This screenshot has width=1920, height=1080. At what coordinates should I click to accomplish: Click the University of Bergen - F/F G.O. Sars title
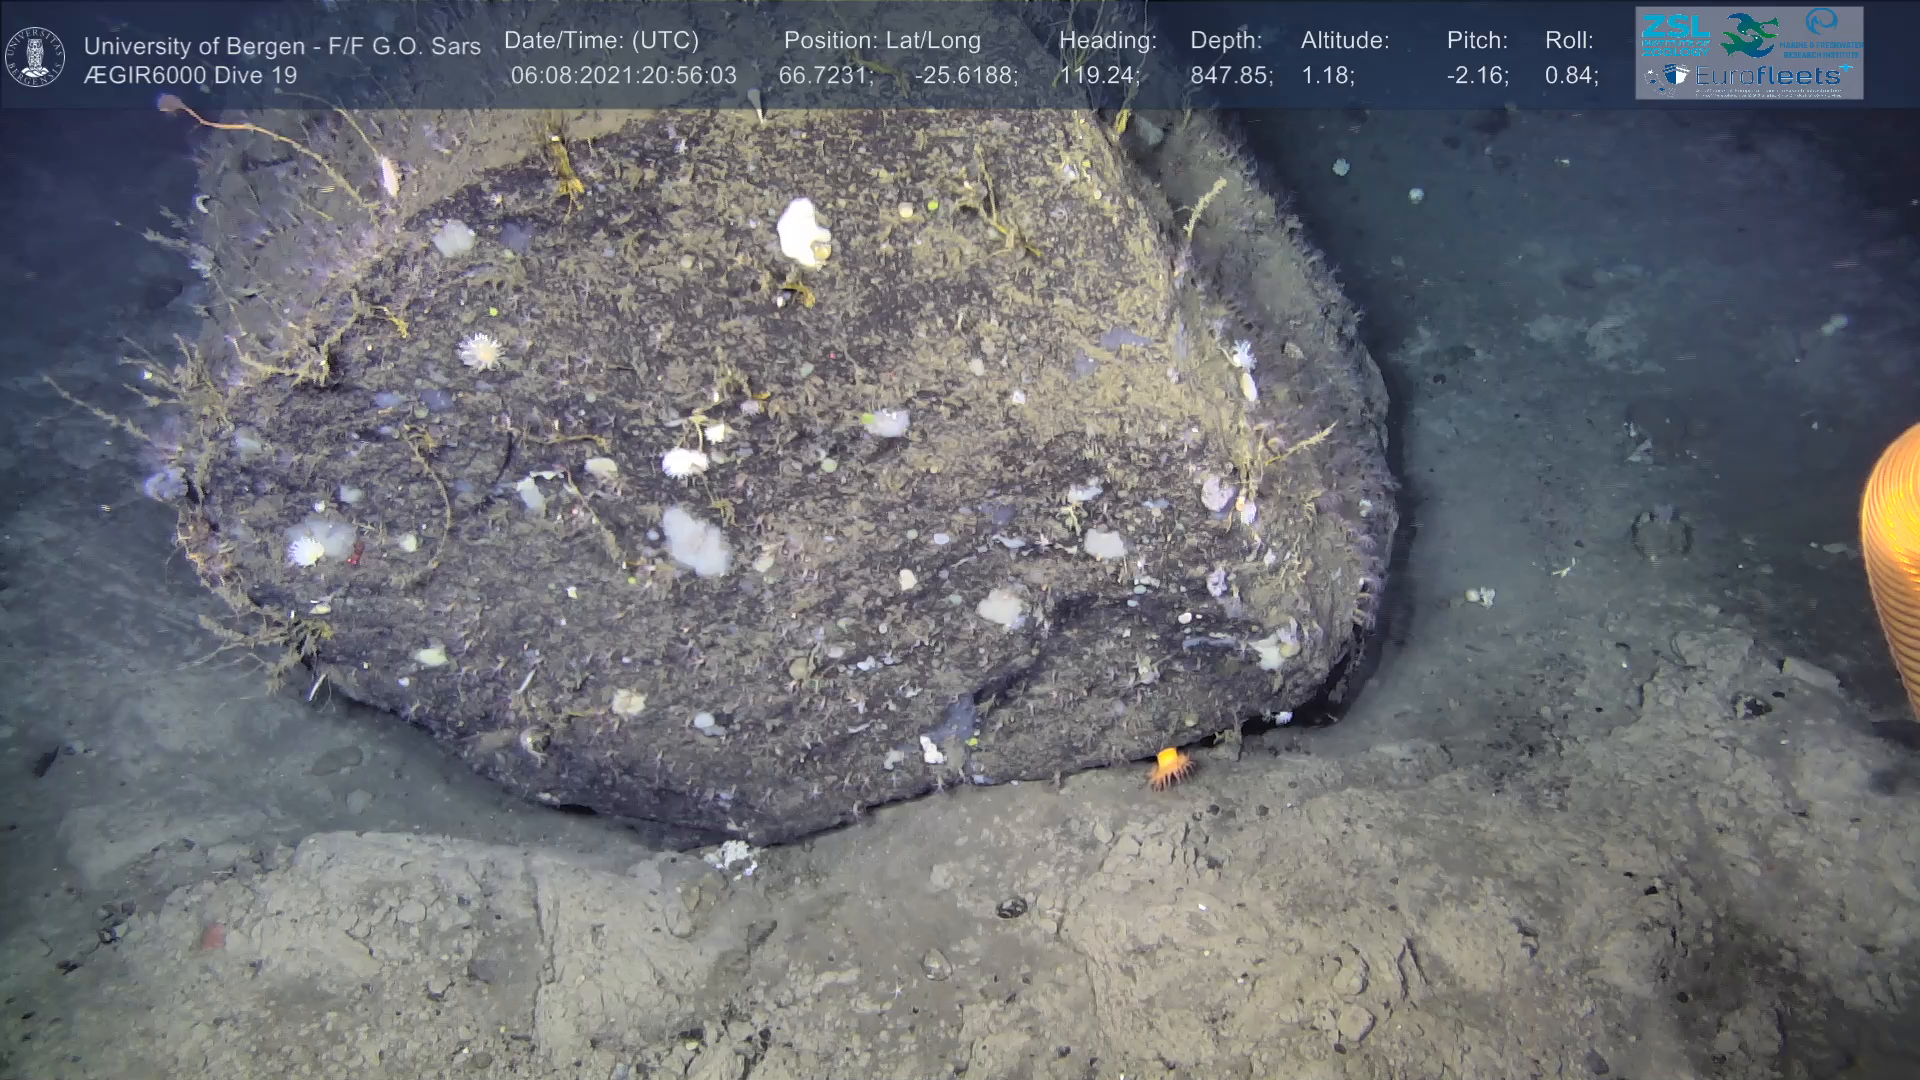(282, 46)
